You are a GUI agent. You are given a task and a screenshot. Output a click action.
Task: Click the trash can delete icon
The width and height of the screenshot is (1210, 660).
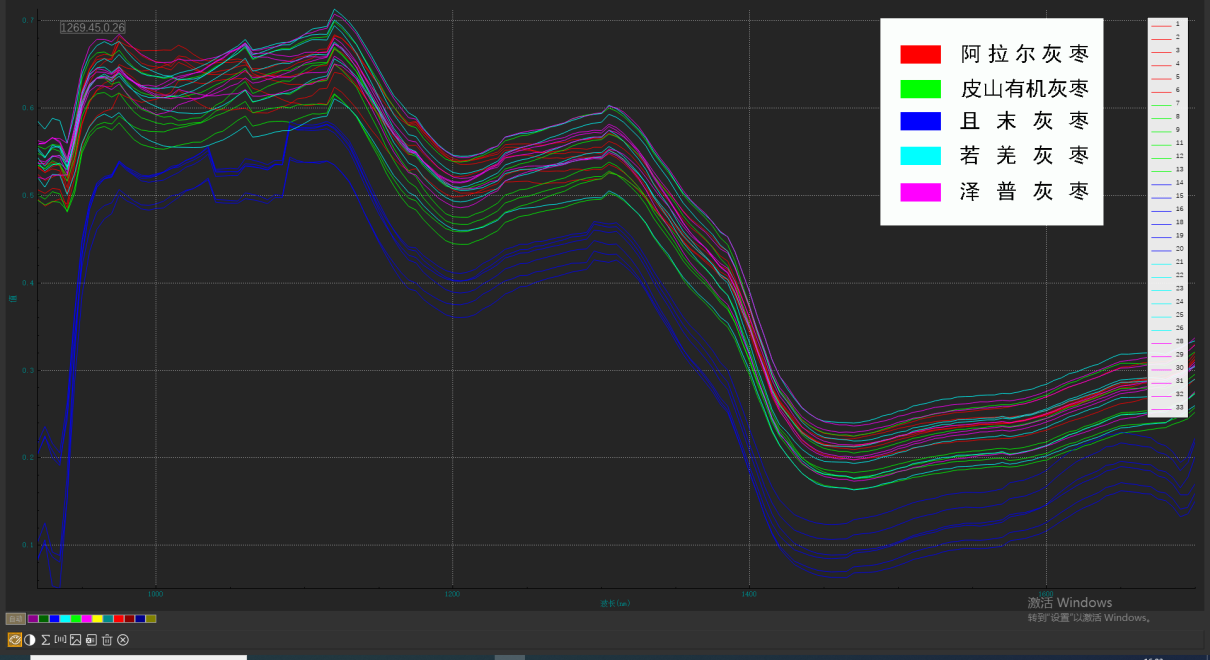click(x=107, y=640)
